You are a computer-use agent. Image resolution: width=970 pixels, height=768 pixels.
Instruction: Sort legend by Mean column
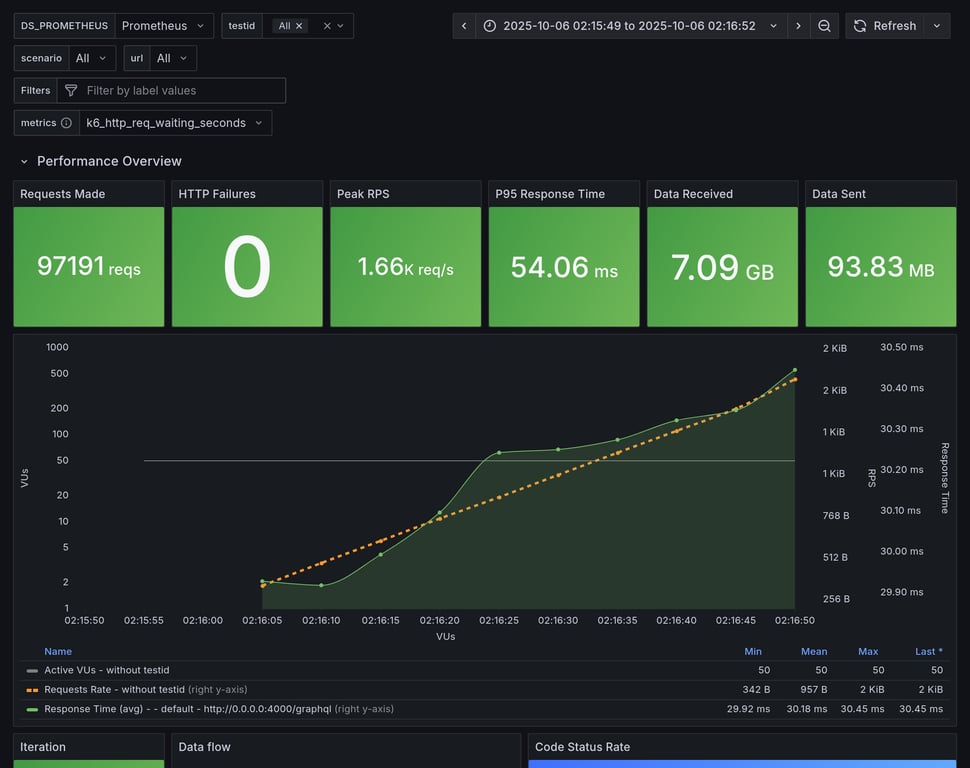click(x=813, y=651)
